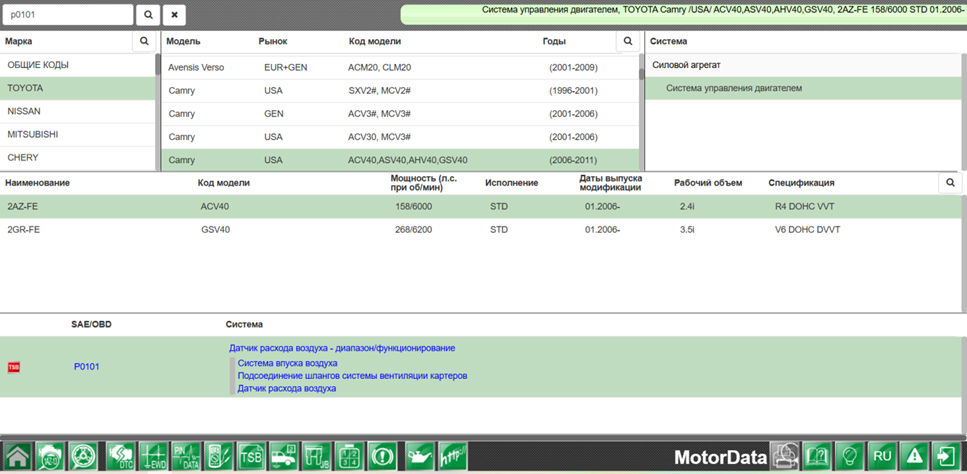Click the red TSB badge beside P0101
This screenshot has height=474, width=967.
(14, 367)
